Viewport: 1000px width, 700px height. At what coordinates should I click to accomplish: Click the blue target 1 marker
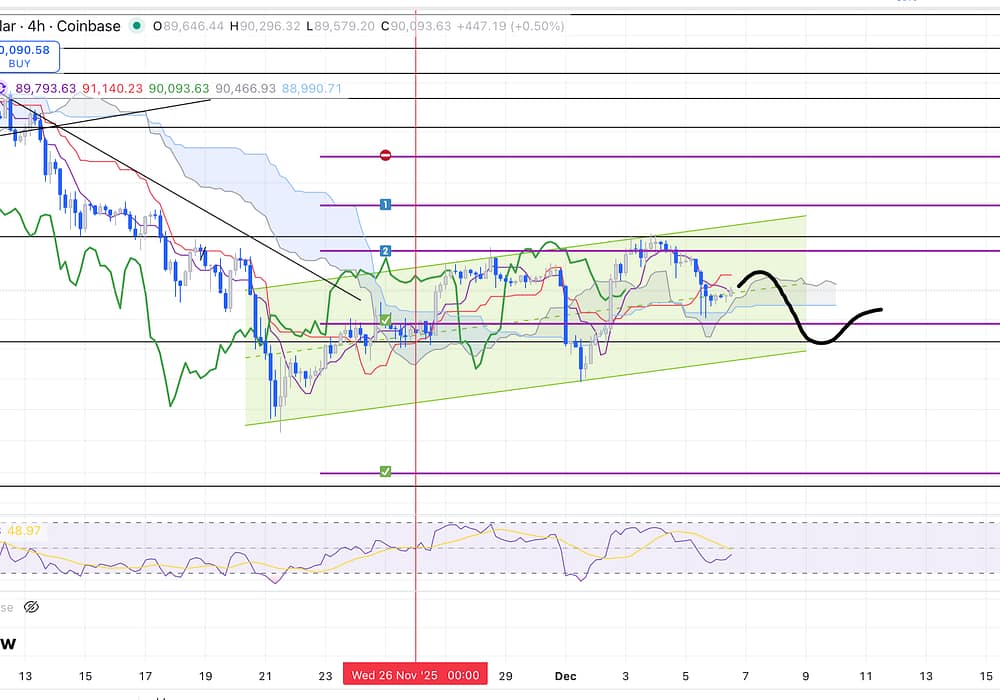[x=385, y=205]
